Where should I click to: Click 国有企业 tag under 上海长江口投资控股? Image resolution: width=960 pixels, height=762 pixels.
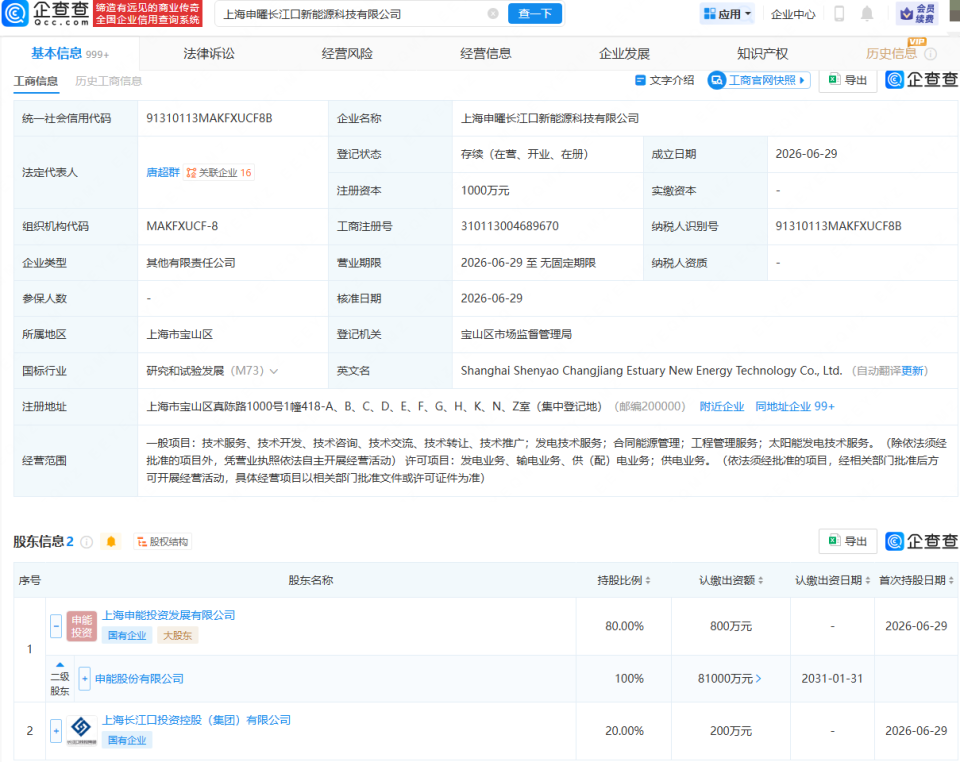tap(127, 740)
